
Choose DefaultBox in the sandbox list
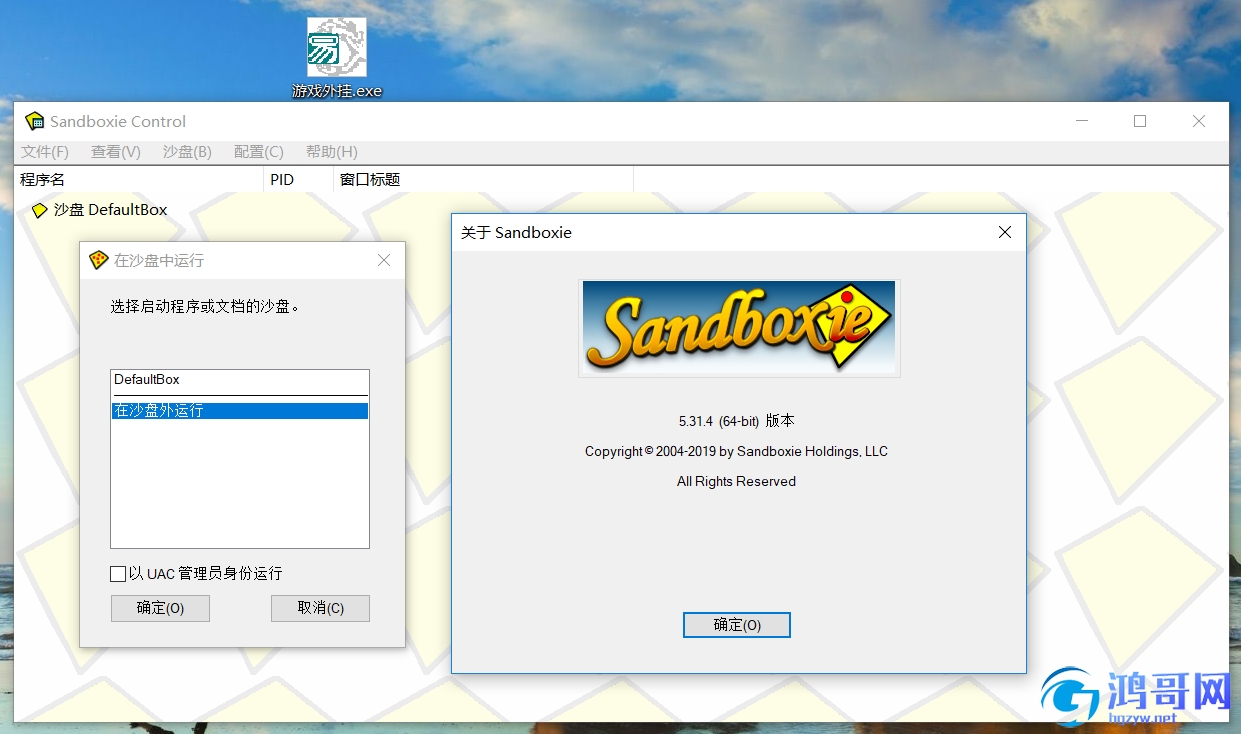point(240,380)
